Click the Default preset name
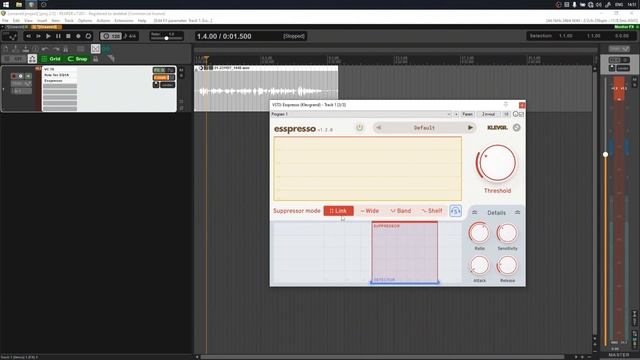Viewport: 640px width, 360px height. tap(424, 128)
